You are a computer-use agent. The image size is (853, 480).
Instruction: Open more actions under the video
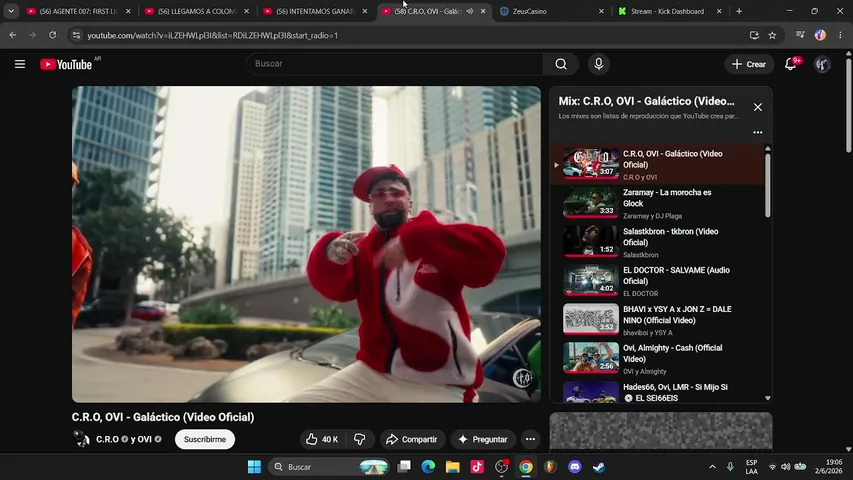pyautogui.click(x=530, y=439)
